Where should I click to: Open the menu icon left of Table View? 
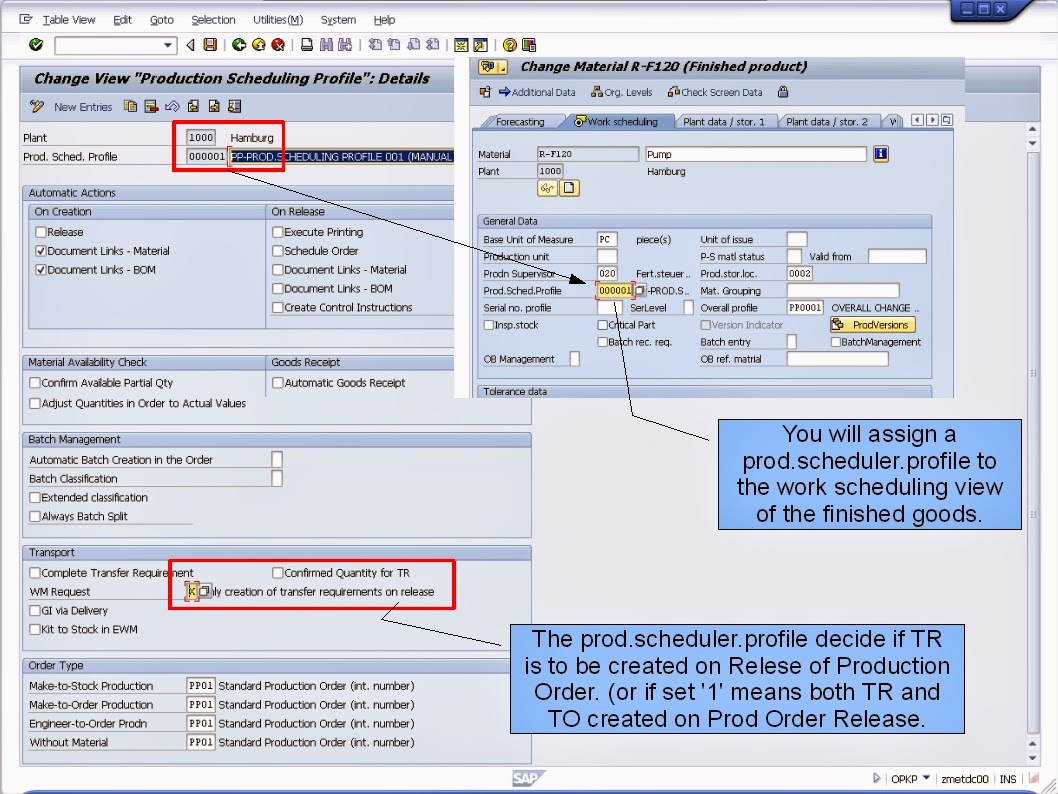(x=26, y=19)
